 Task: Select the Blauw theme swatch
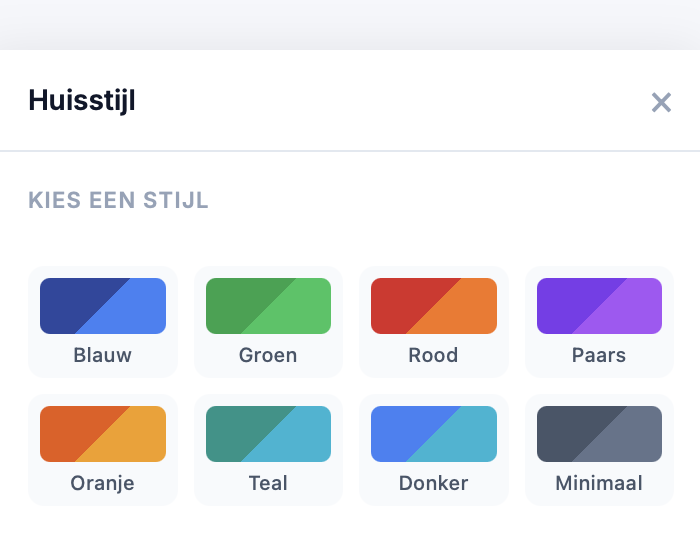pos(103,306)
